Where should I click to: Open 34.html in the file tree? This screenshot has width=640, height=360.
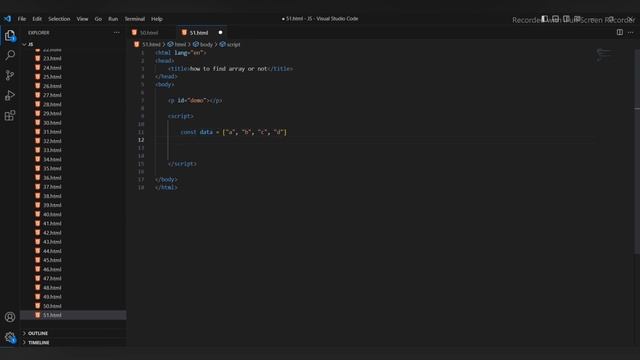click(x=52, y=160)
